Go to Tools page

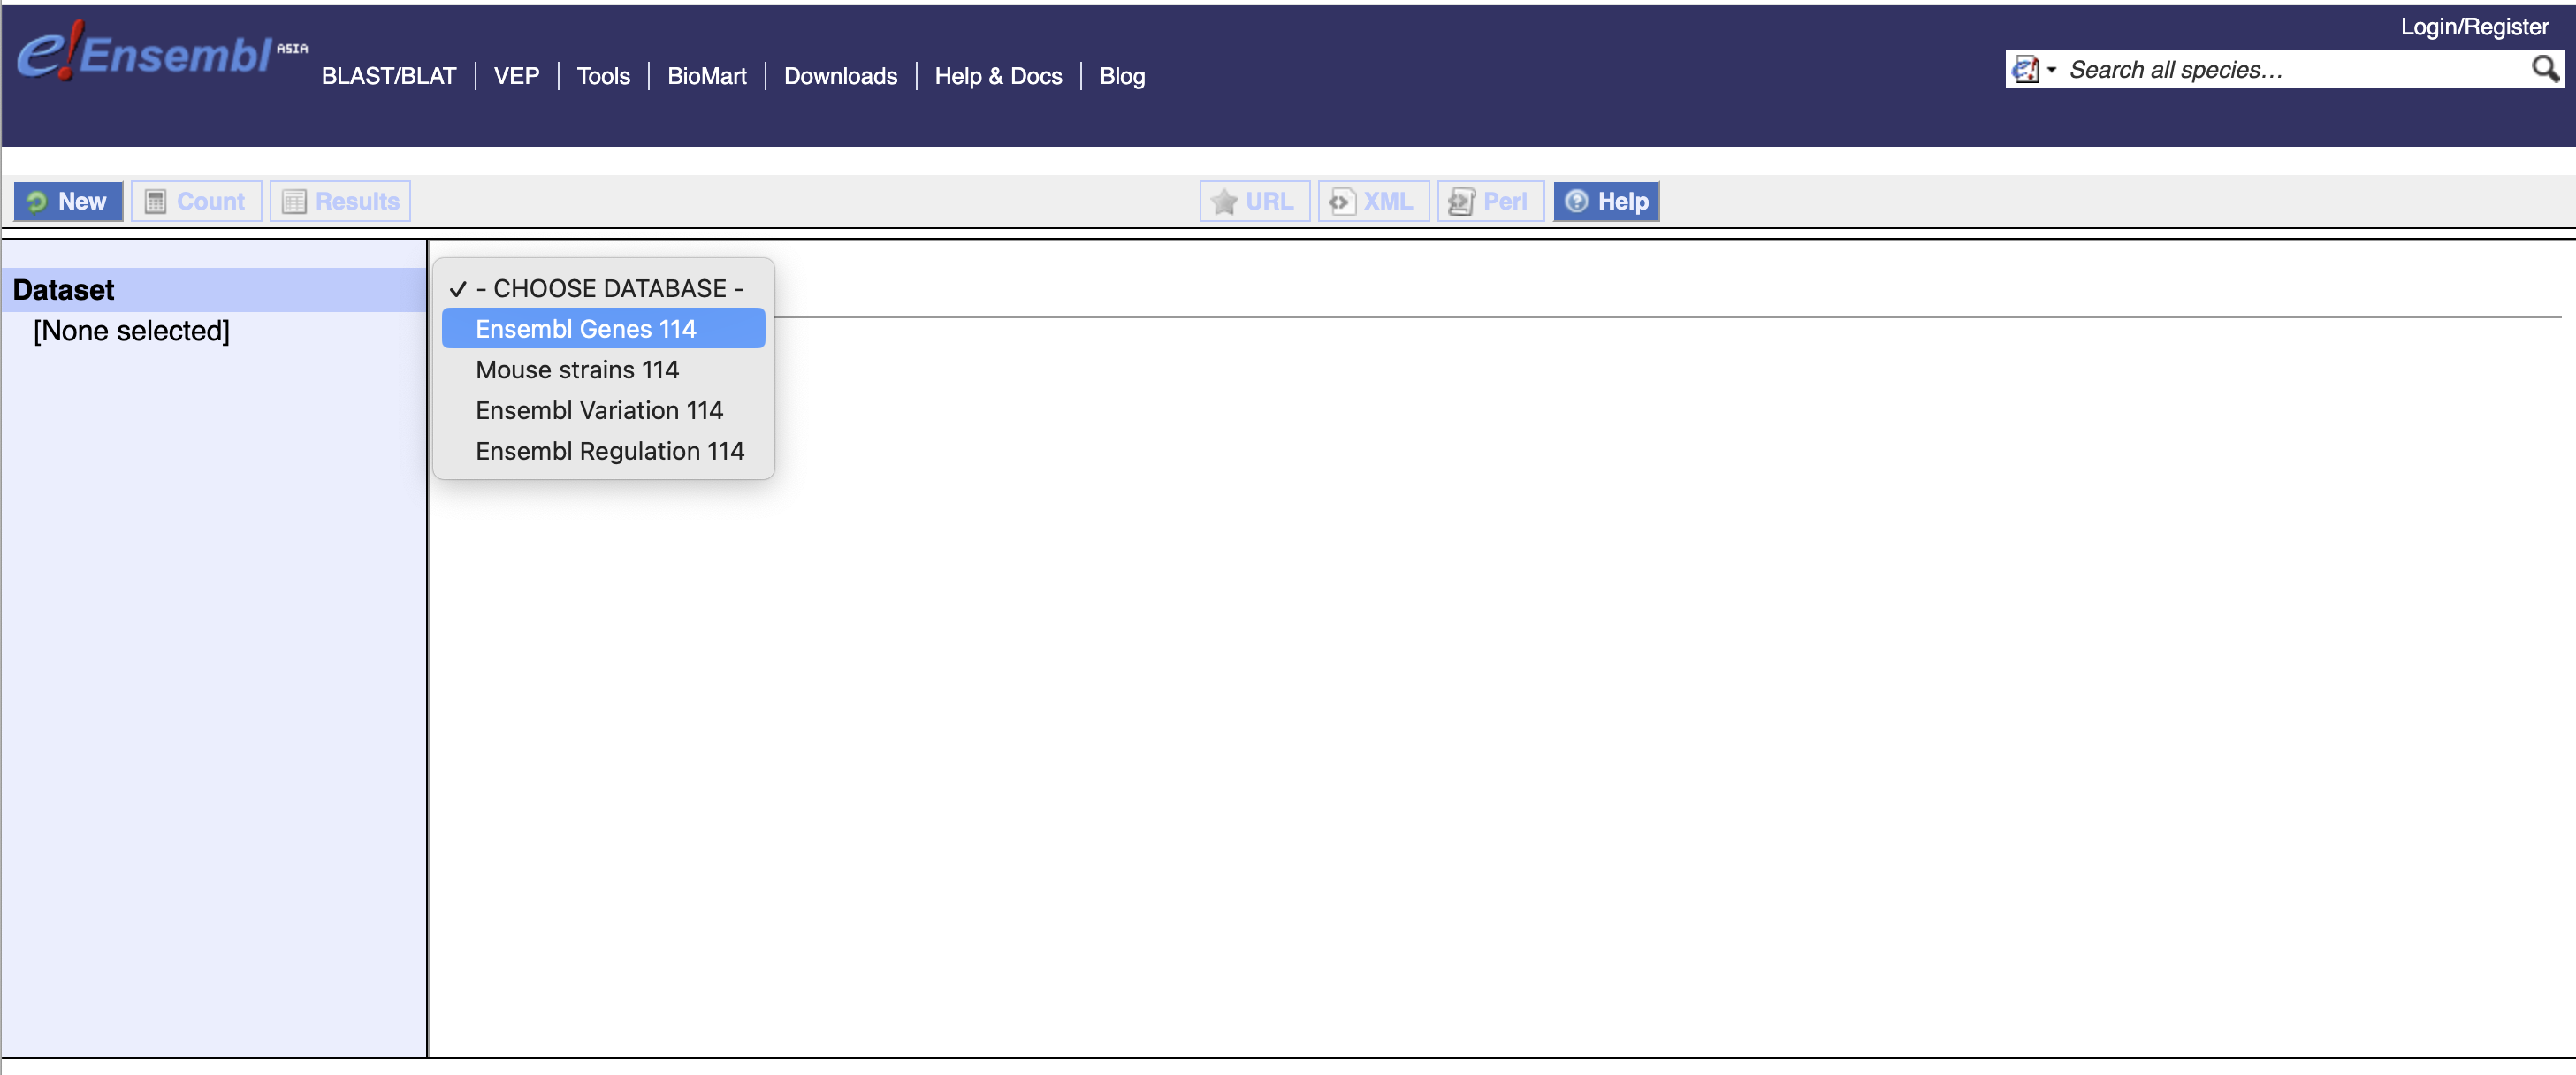pyautogui.click(x=603, y=76)
